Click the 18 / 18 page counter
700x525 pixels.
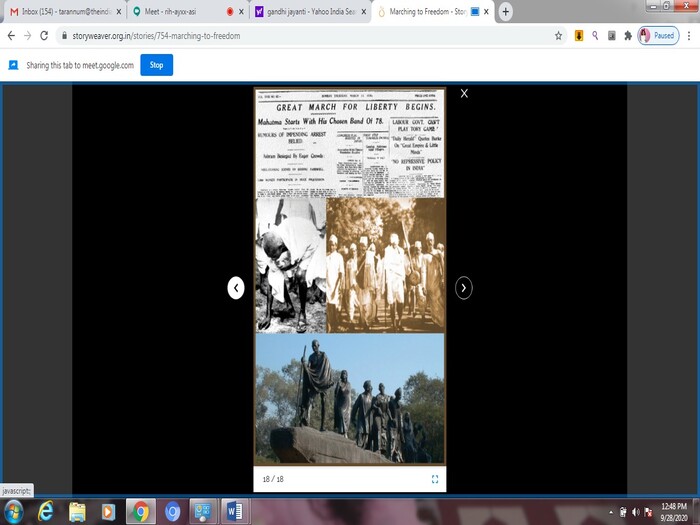[x=273, y=479]
